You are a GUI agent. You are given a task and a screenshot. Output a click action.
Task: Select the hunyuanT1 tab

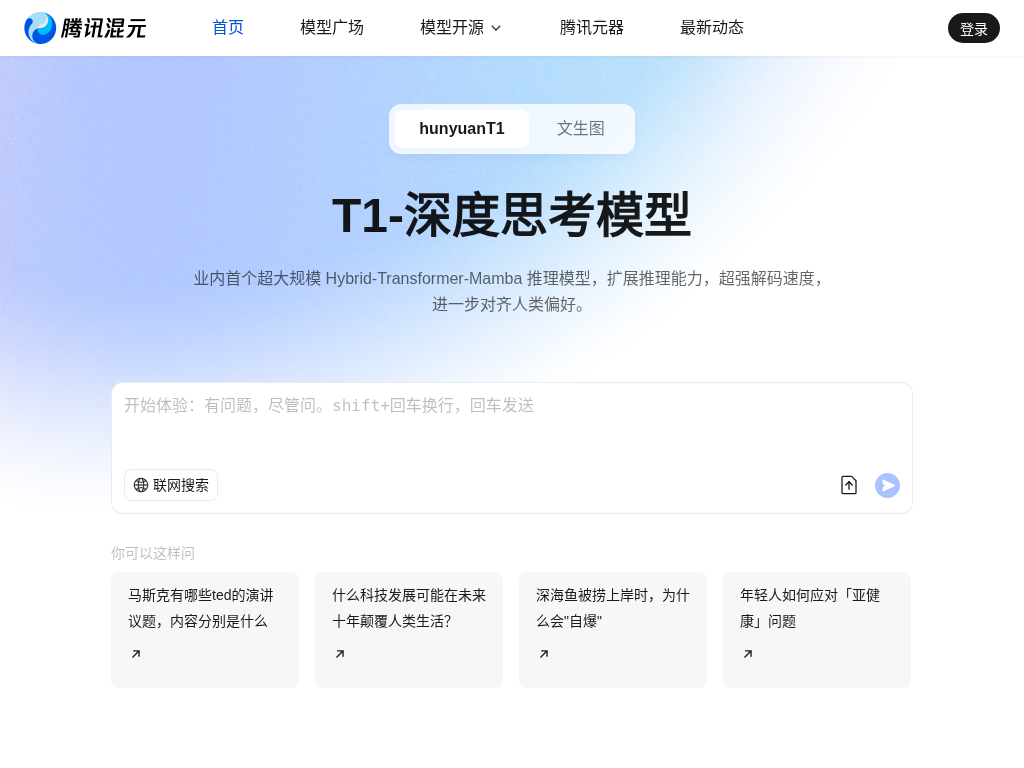point(462,129)
